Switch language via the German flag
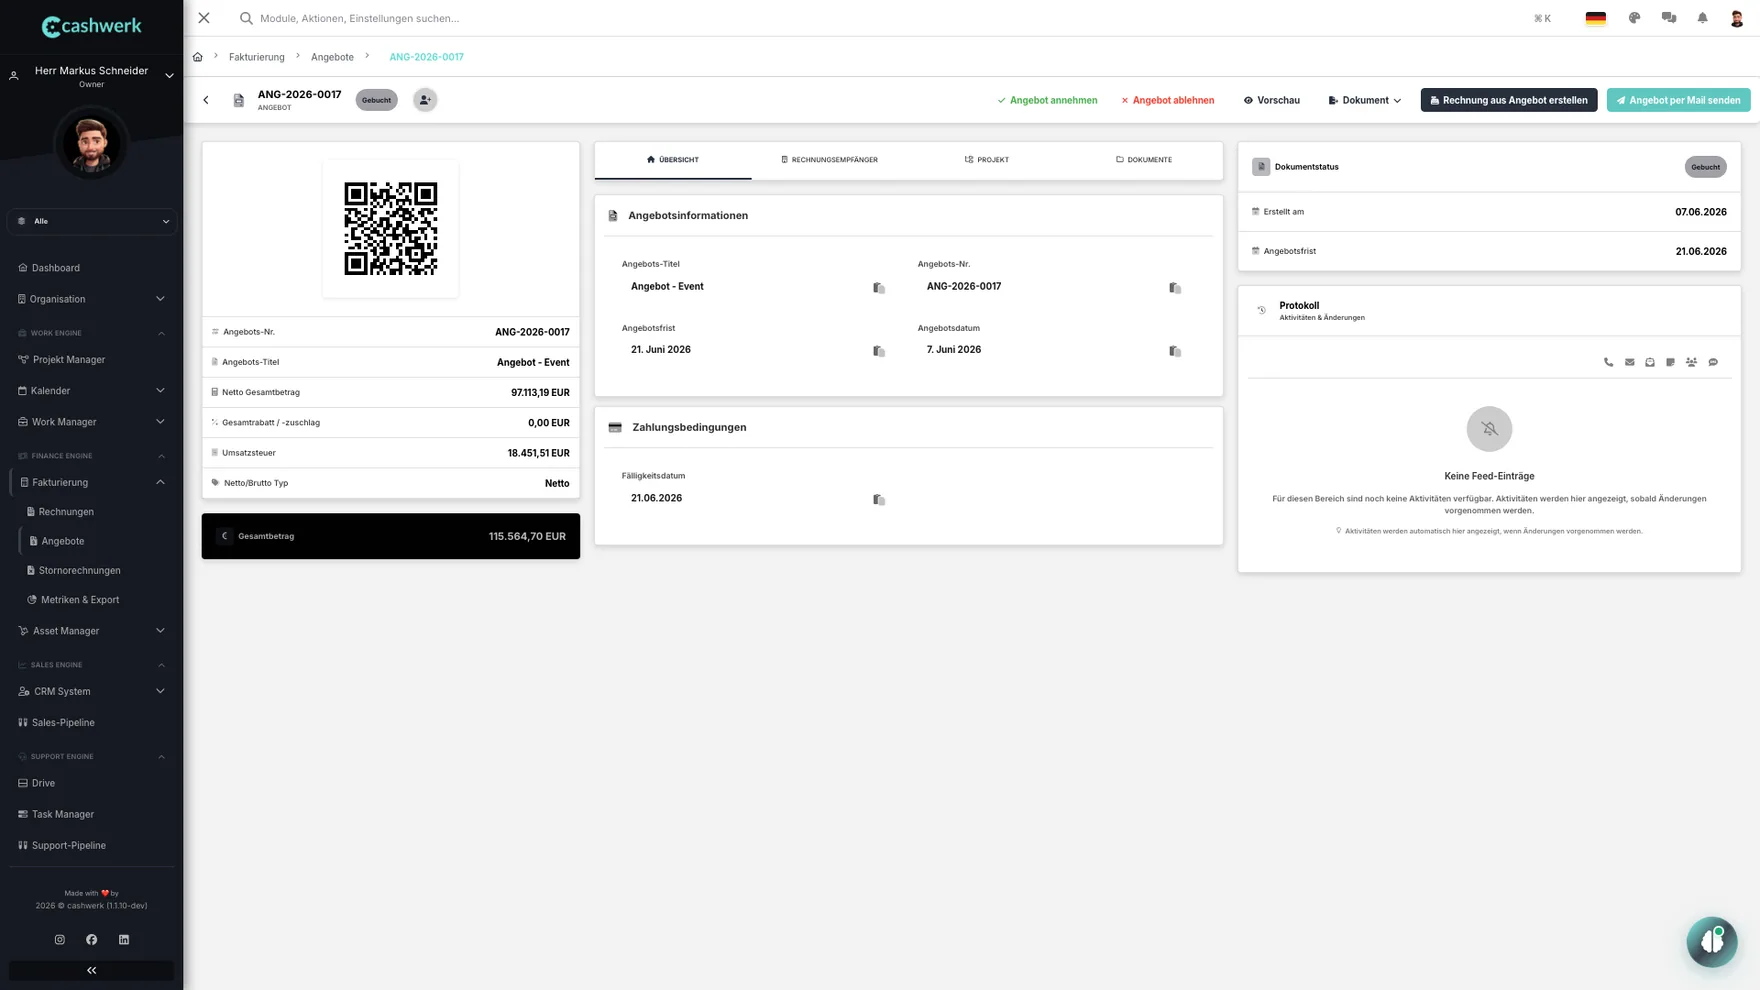Viewport: 1760px width, 990px height. [1595, 18]
